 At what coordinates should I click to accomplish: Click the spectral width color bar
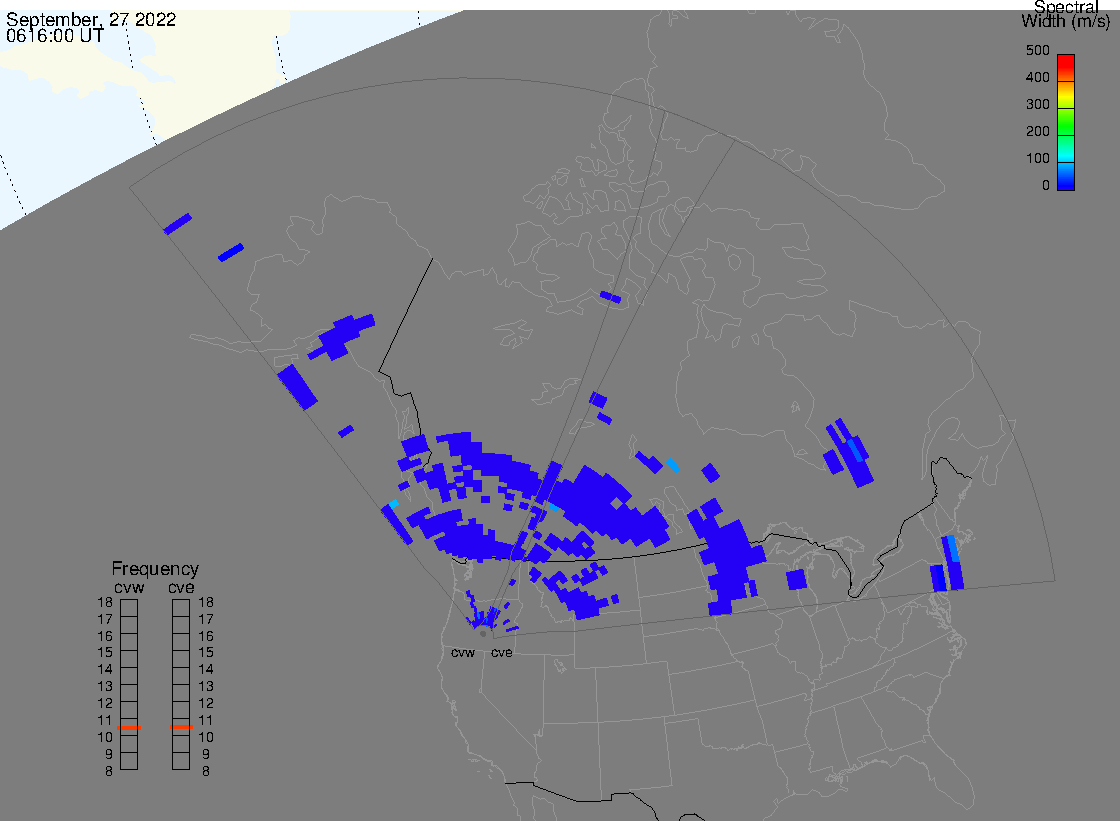tap(1066, 122)
